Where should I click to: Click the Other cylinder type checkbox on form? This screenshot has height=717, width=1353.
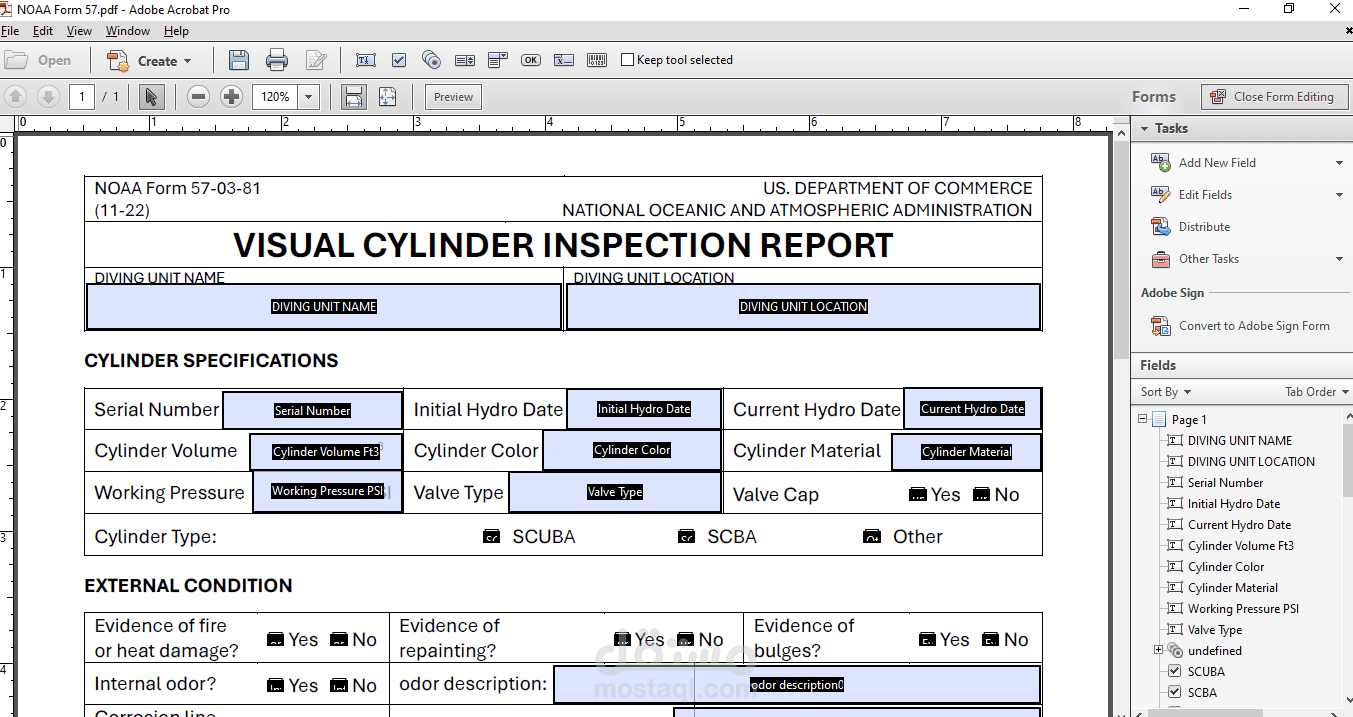[x=872, y=537]
